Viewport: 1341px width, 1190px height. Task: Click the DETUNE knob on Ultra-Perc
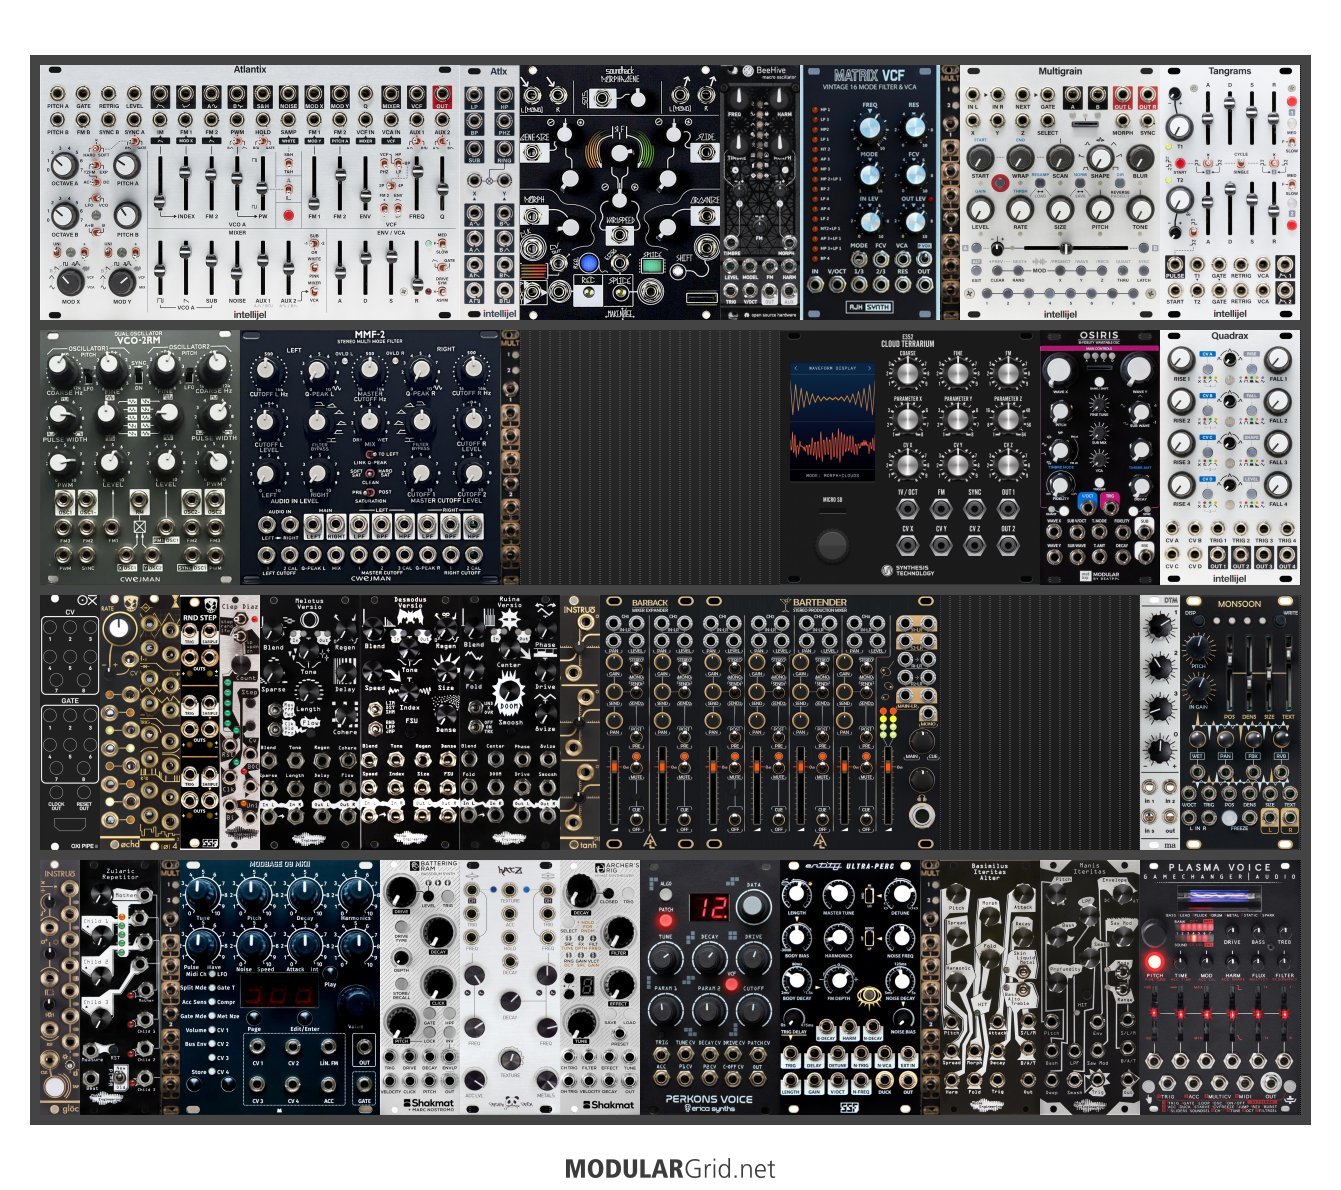click(900, 894)
